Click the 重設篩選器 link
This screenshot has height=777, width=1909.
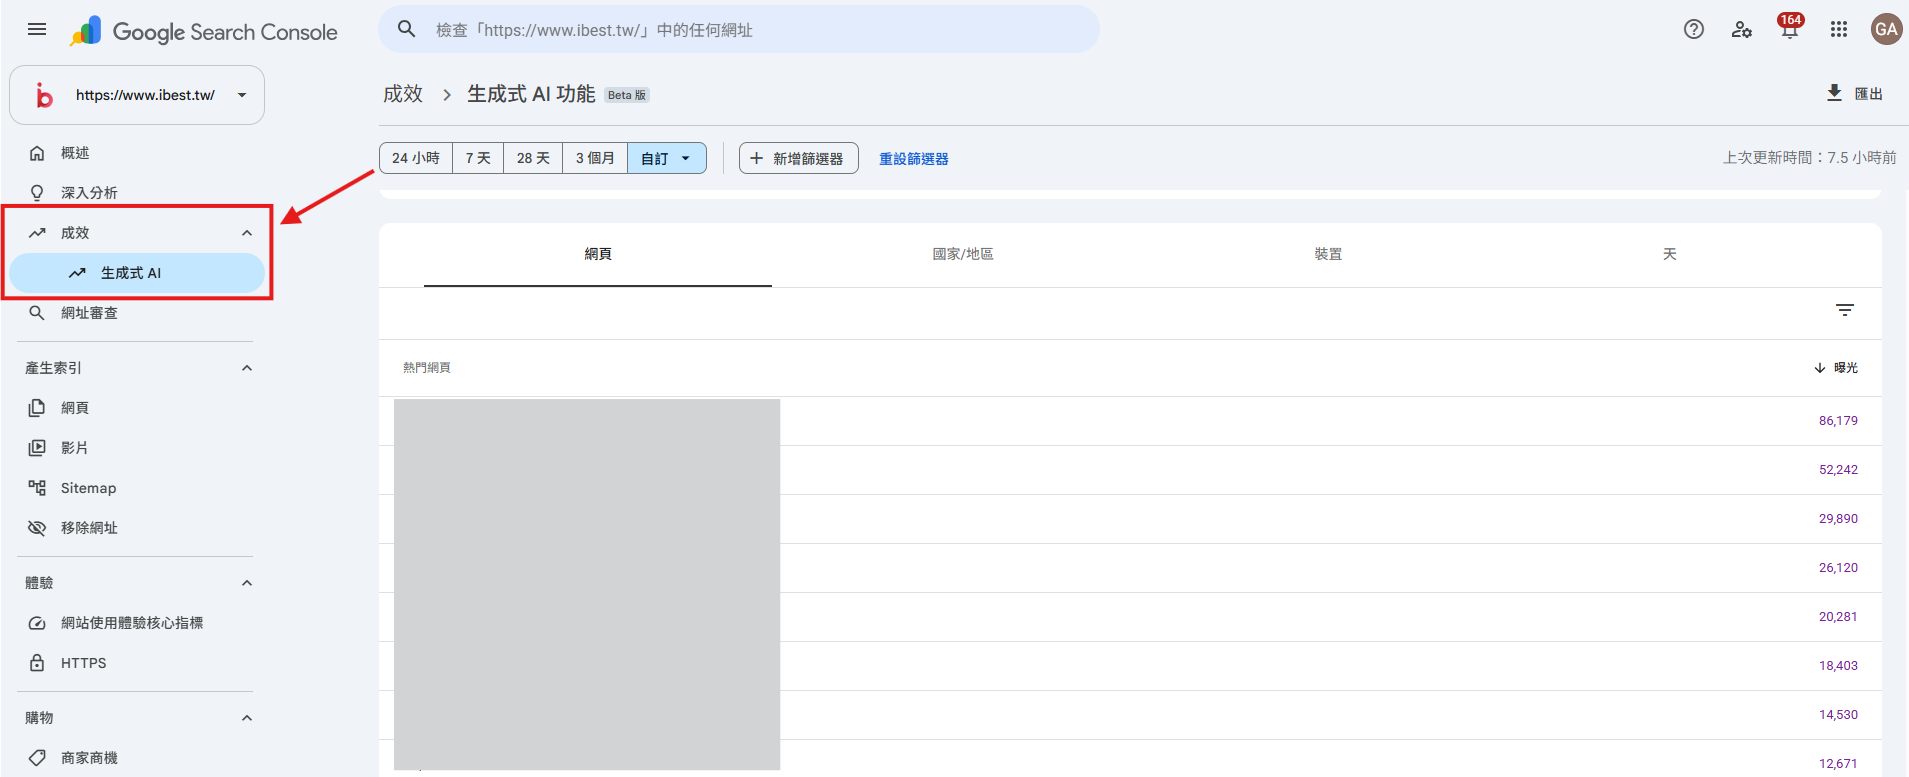pos(914,159)
